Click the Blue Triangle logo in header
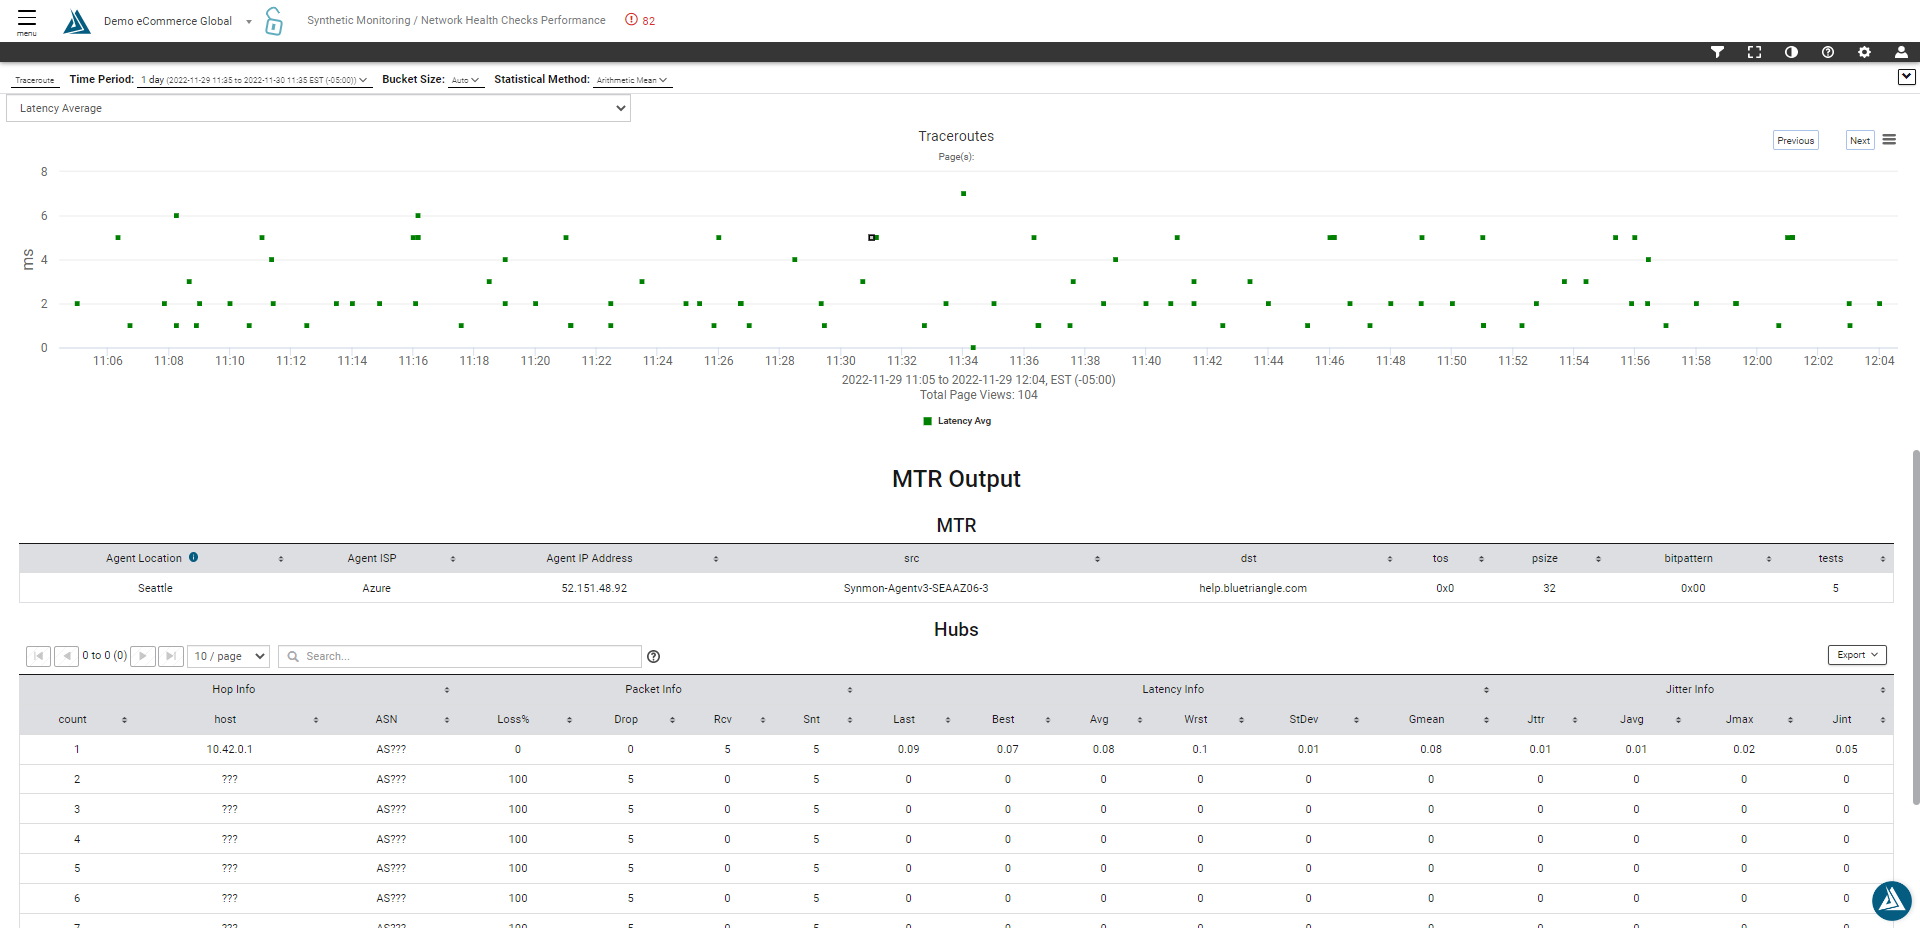 [x=77, y=21]
